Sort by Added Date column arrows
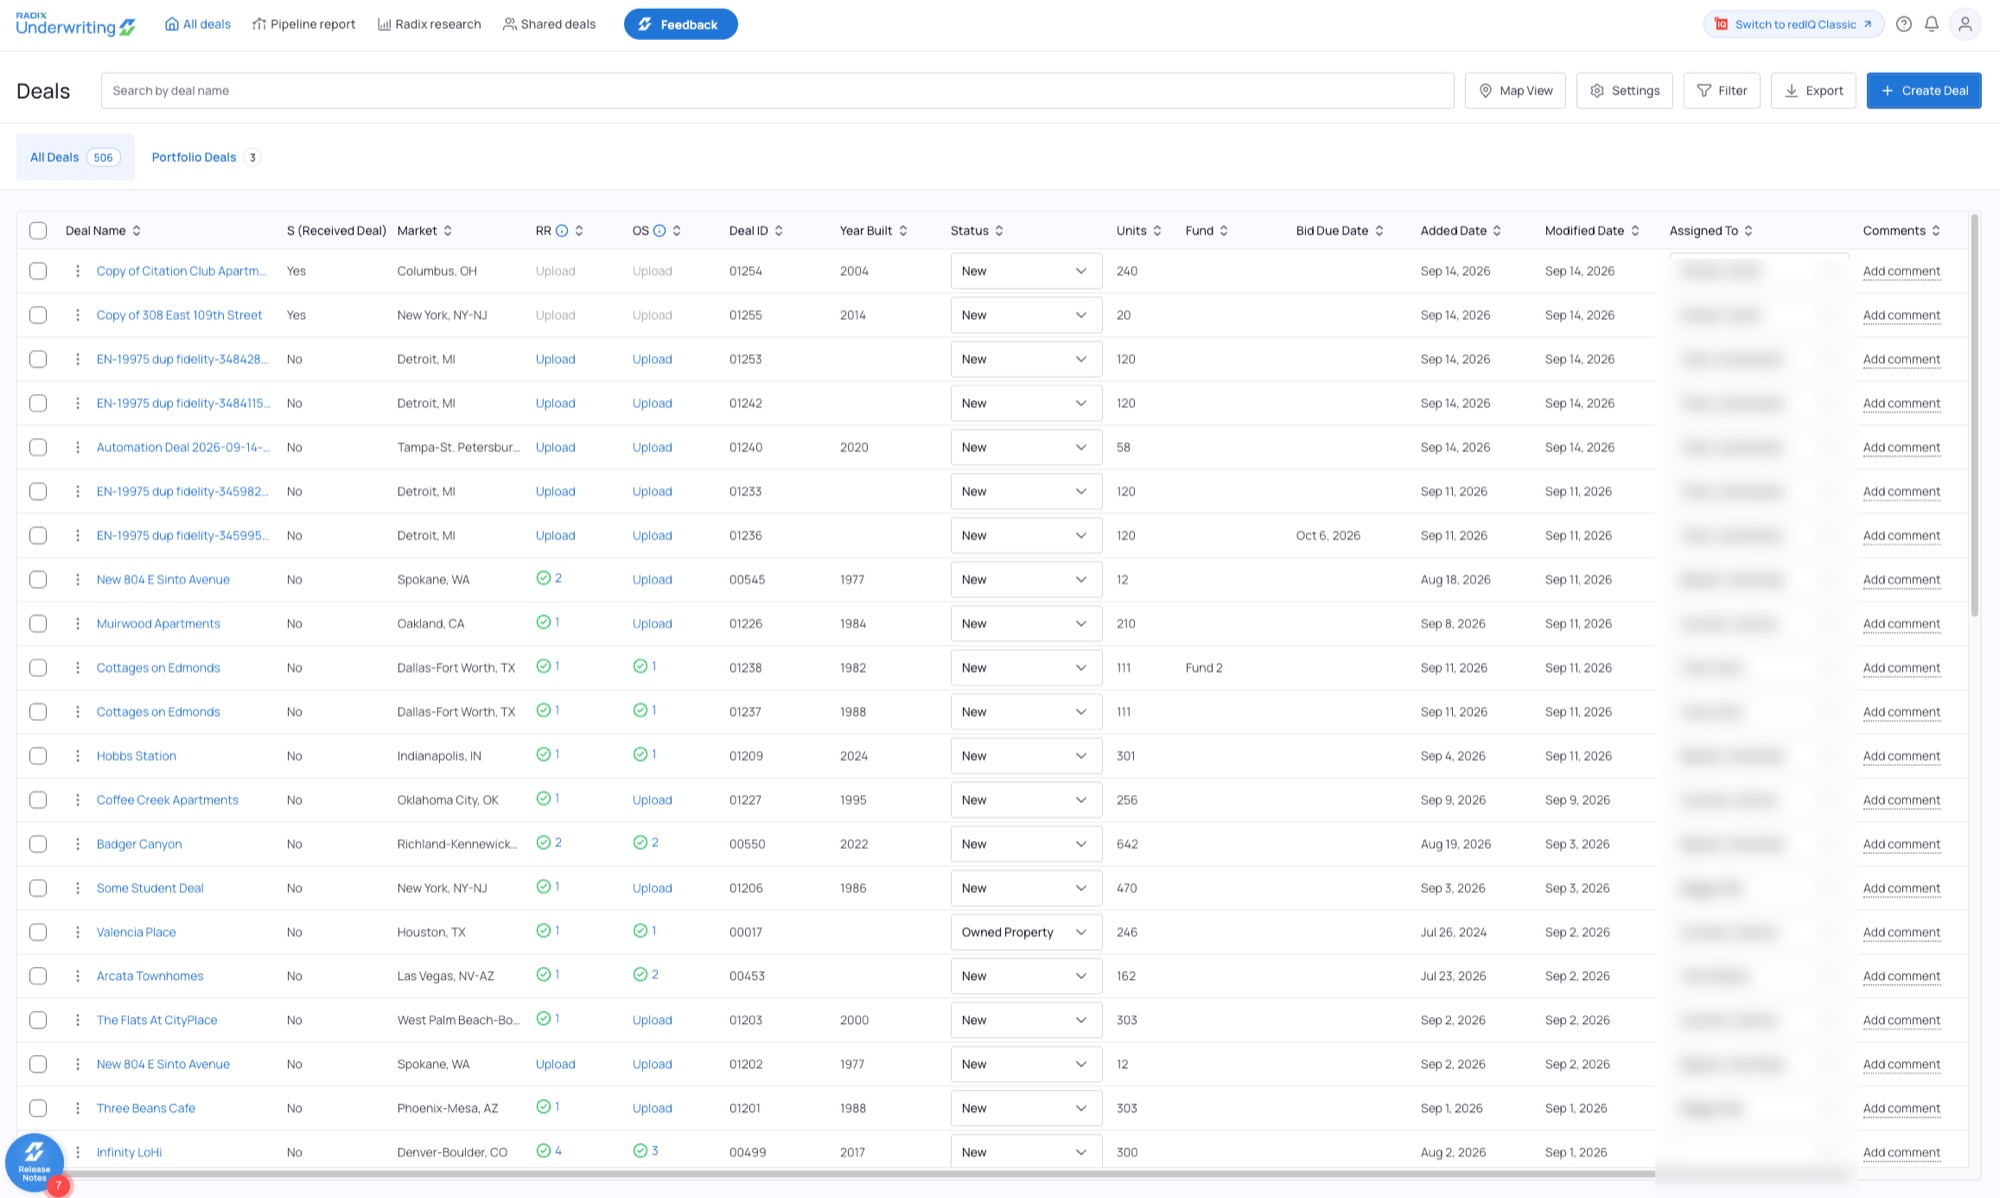Image resolution: width=2000 pixels, height=1198 pixels. point(1497,231)
